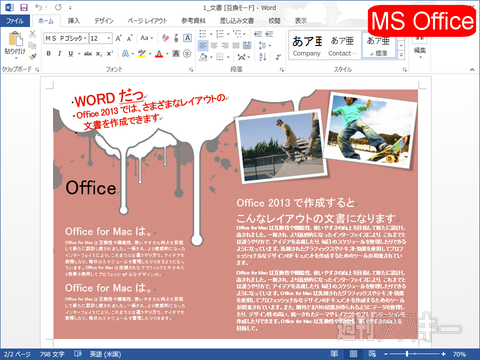The width and height of the screenshot is (480, 360).
Task: Apply bullet list formatting
Action: tap(202, 34)
